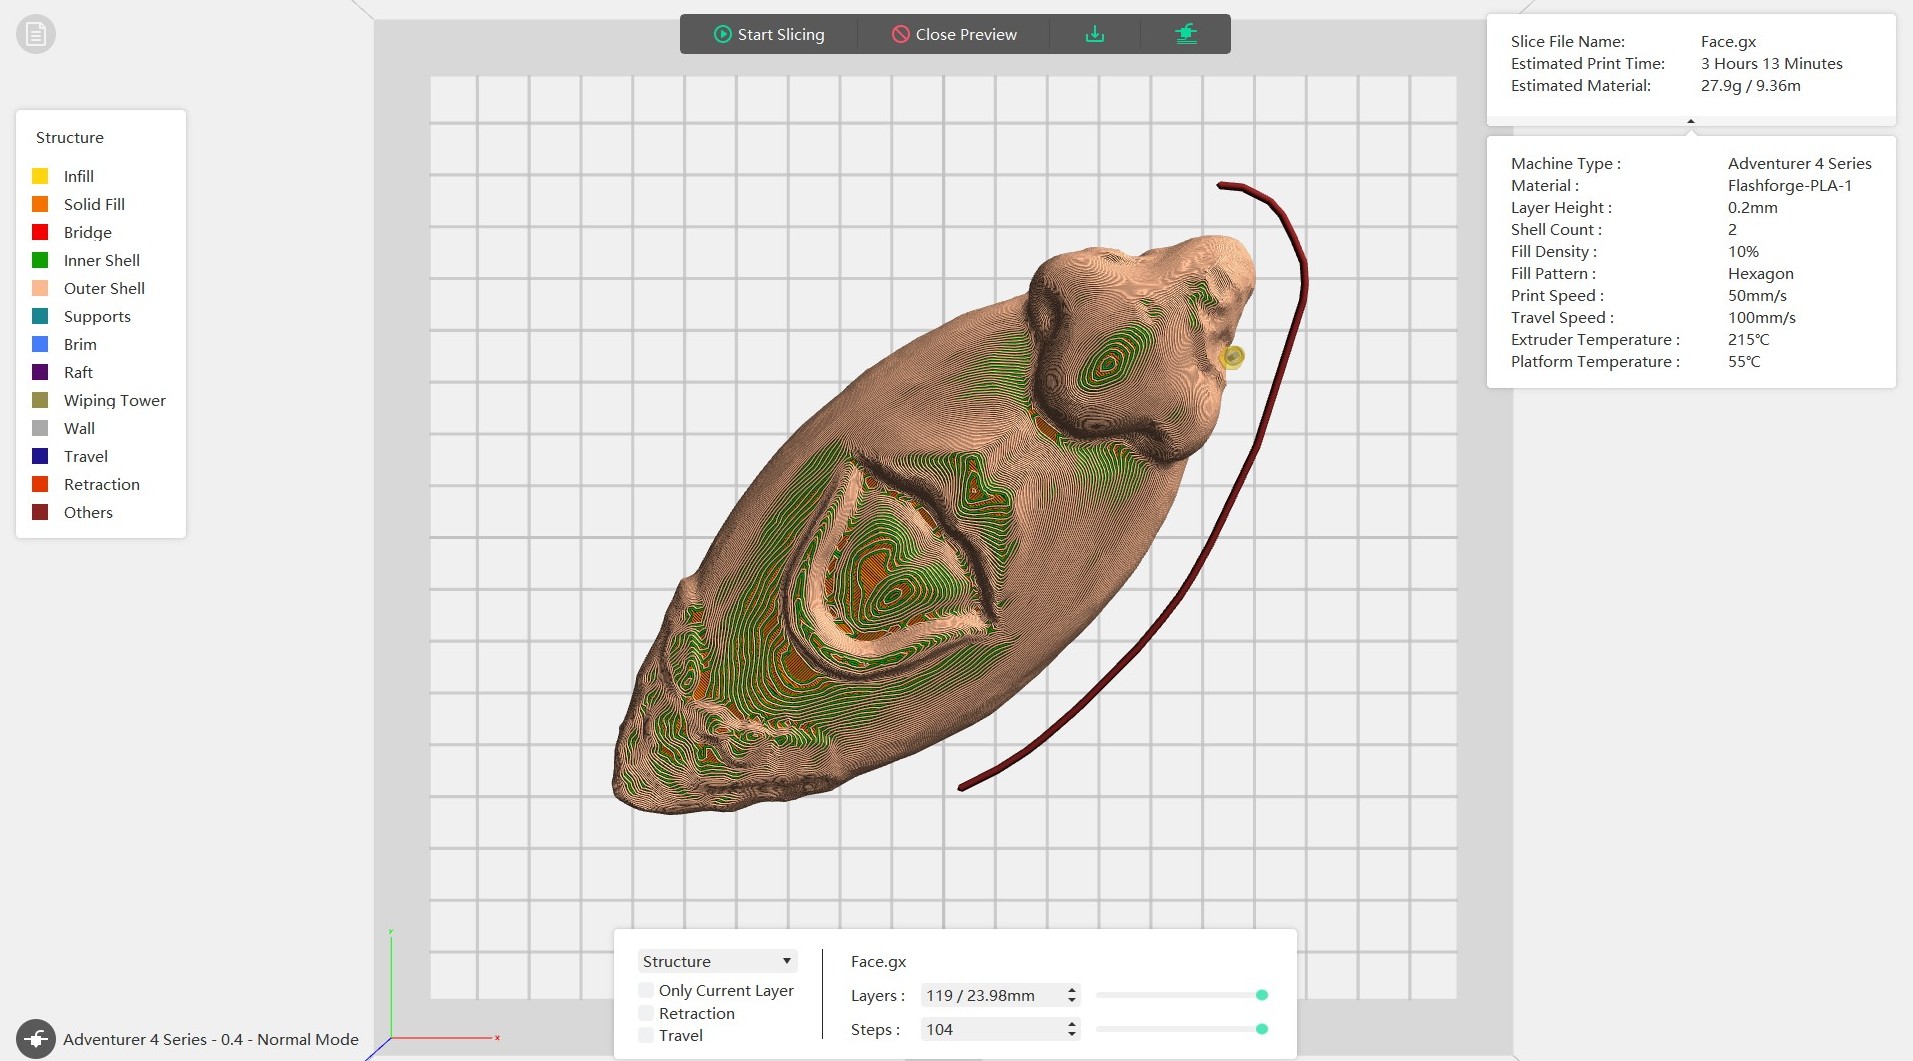Viewport: 1913px width, 1061px height.
Task: Click the purple Raft swatch
Action: [x=40, y=372]
